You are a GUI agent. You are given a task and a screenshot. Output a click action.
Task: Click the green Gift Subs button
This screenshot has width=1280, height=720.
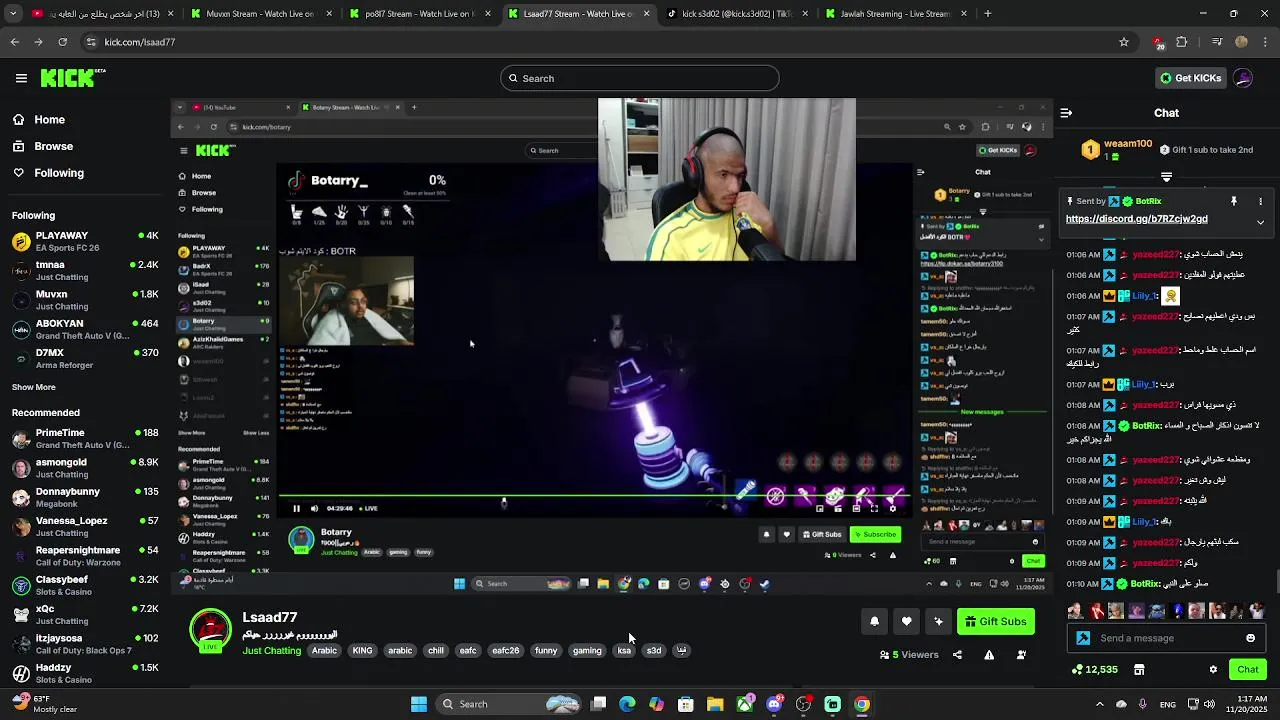[996, 621]
